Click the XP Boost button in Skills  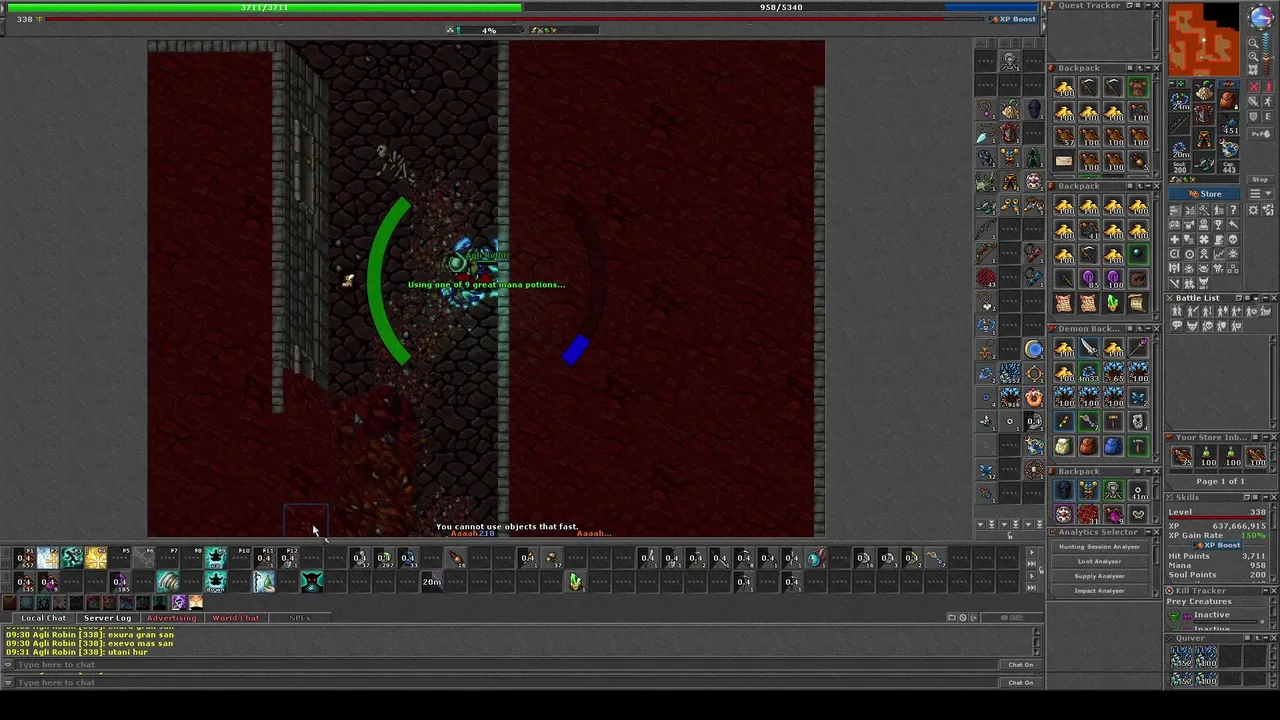point(1218,545)
